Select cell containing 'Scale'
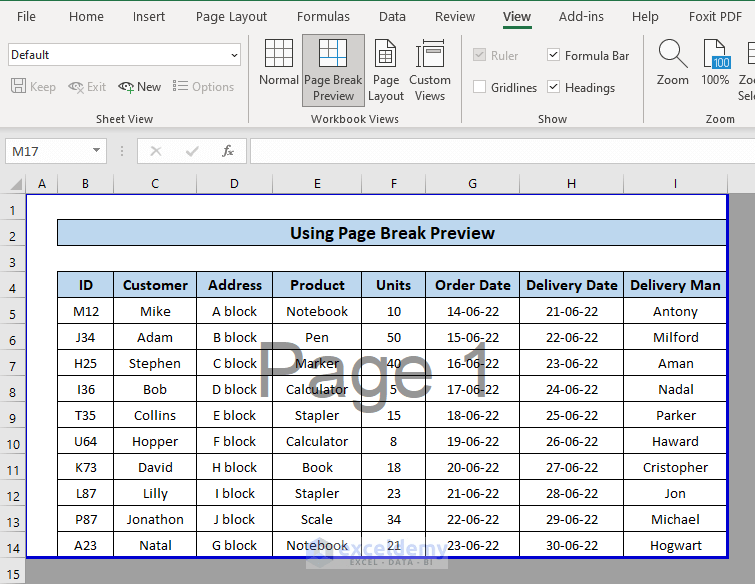 point(317,519)
